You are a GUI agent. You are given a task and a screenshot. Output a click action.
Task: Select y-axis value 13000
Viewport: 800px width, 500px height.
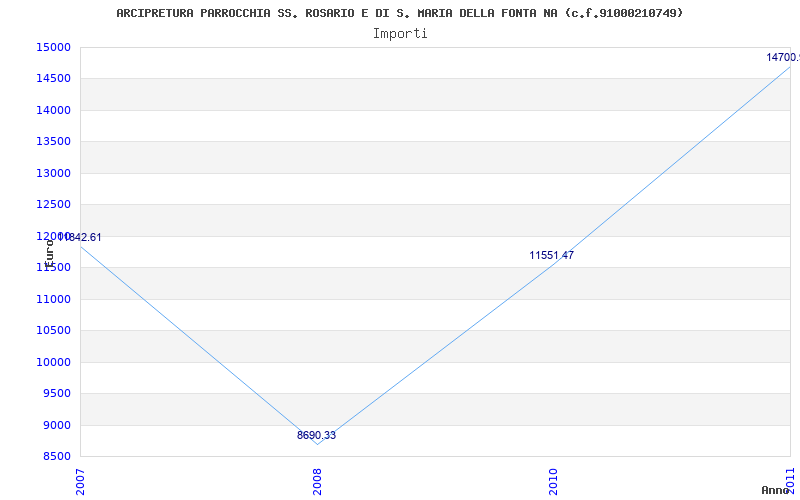53,173
